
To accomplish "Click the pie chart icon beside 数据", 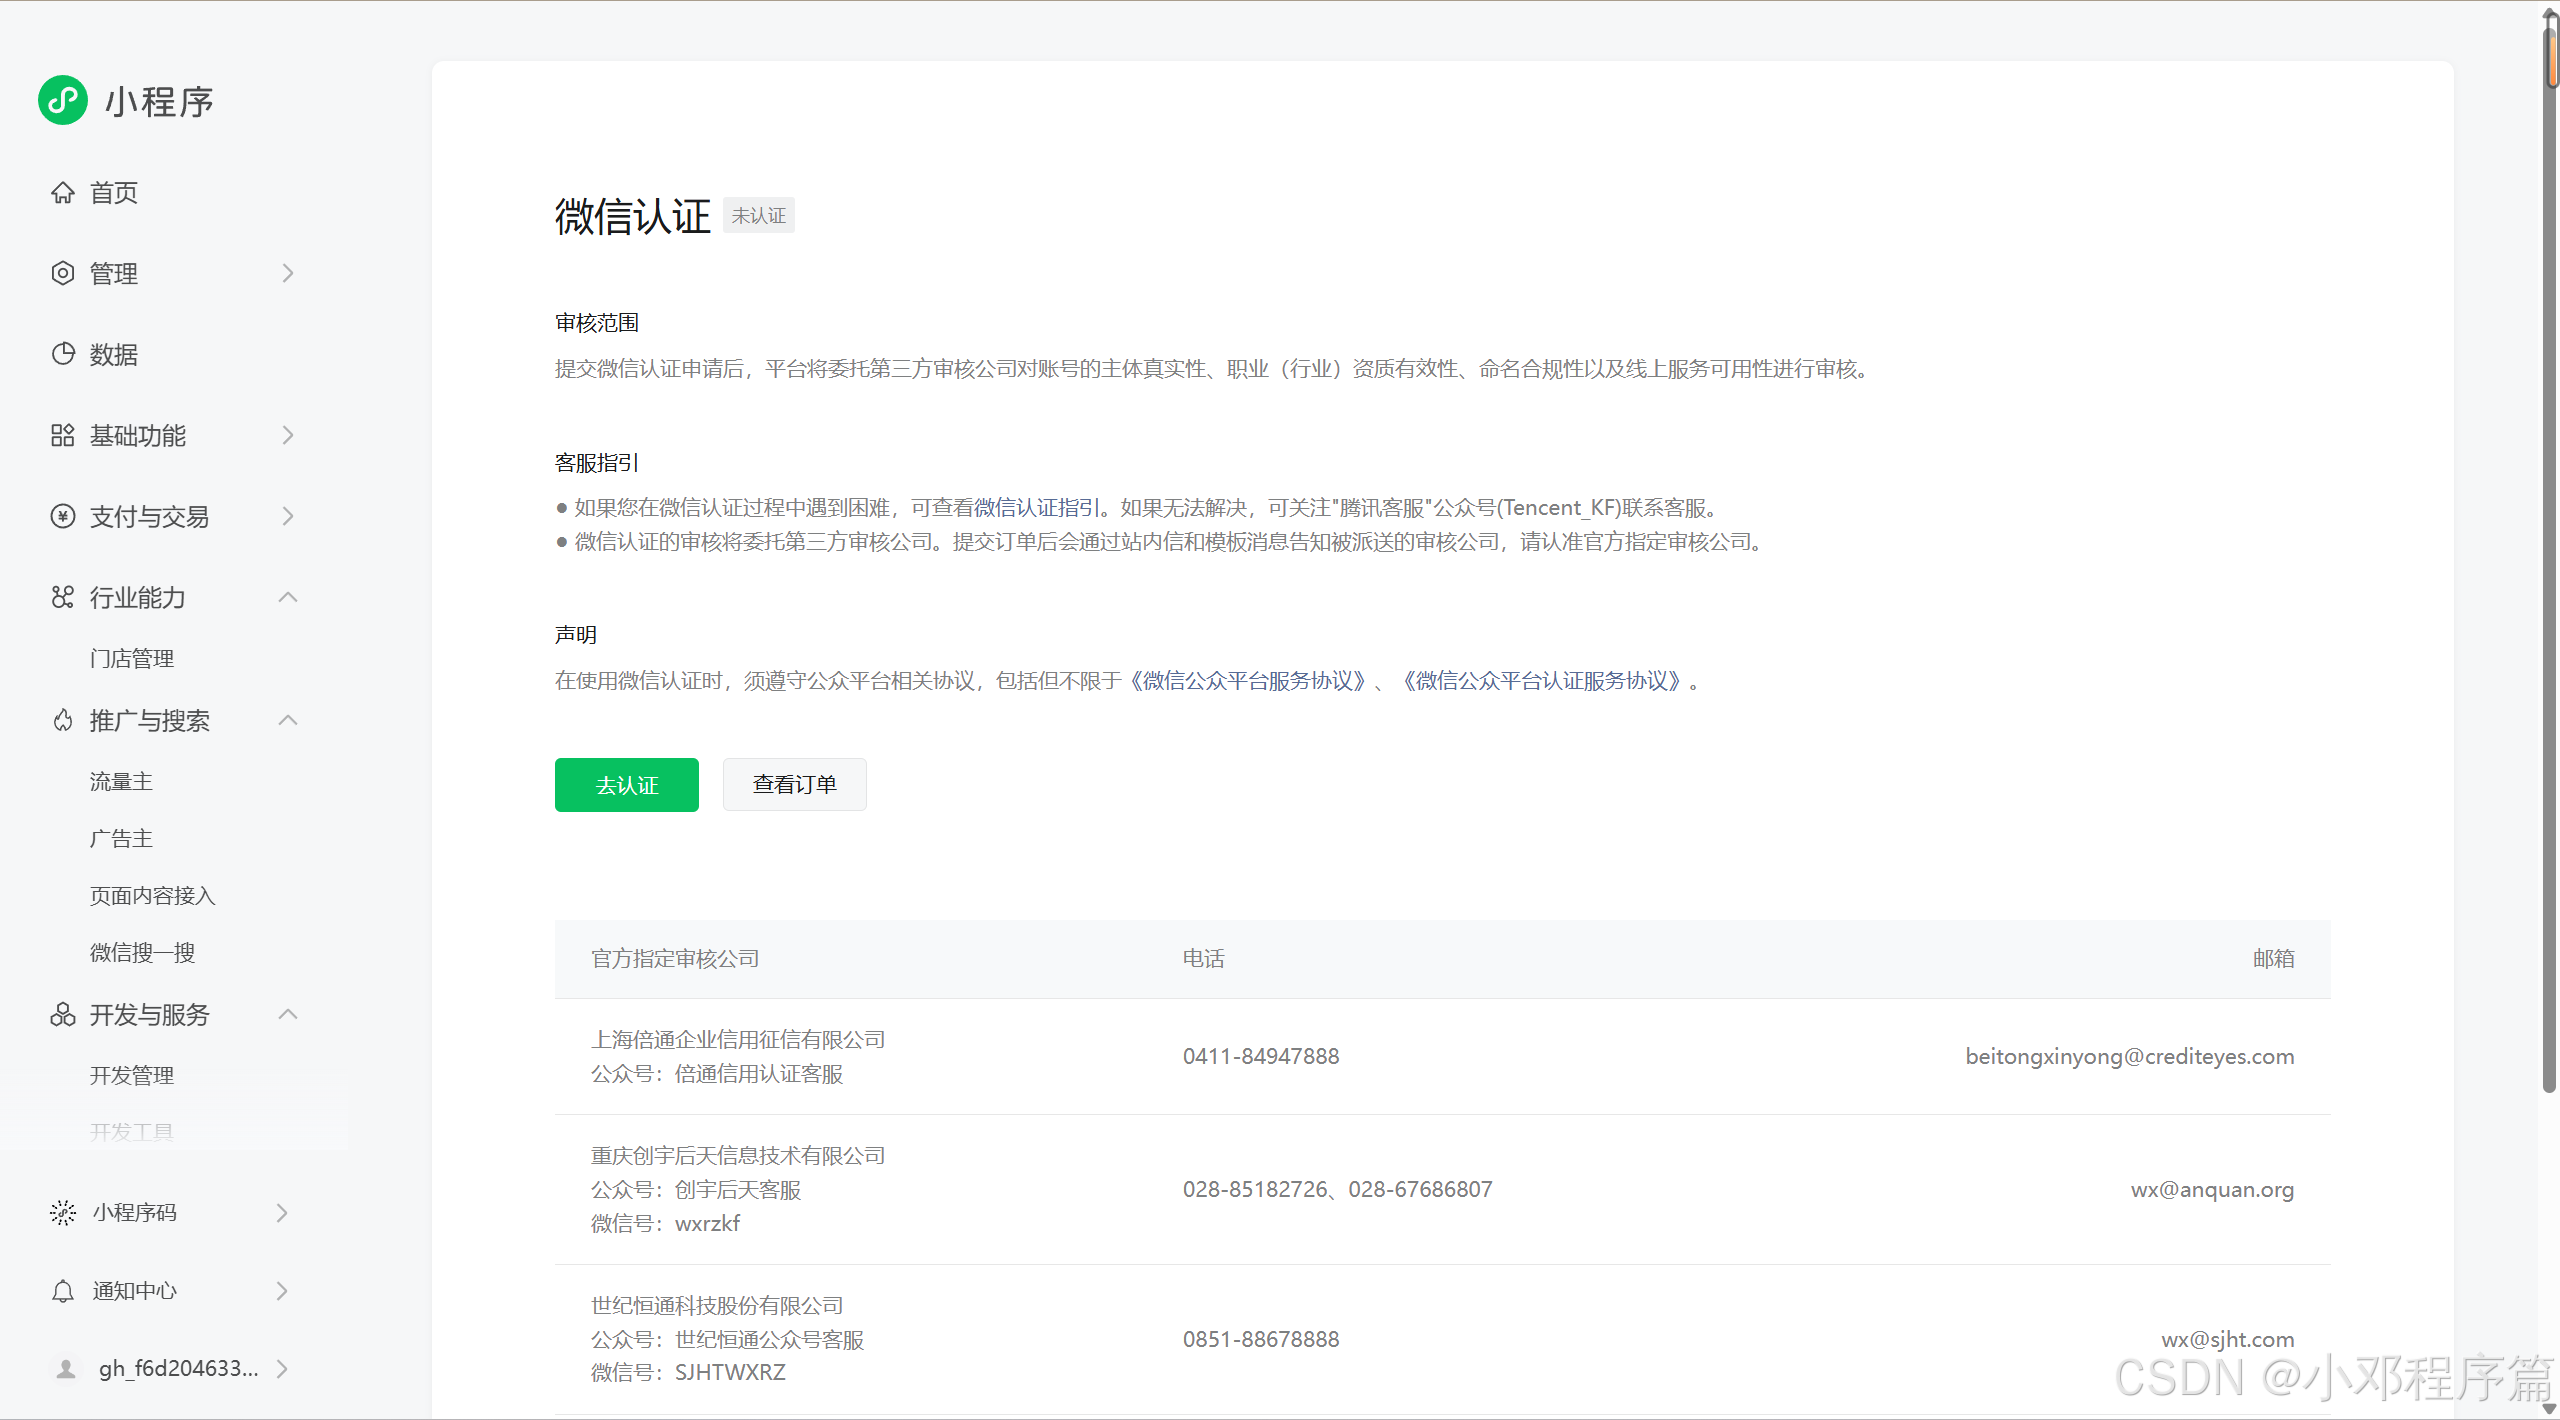I will pyautogui.click(x=63, y=354).
